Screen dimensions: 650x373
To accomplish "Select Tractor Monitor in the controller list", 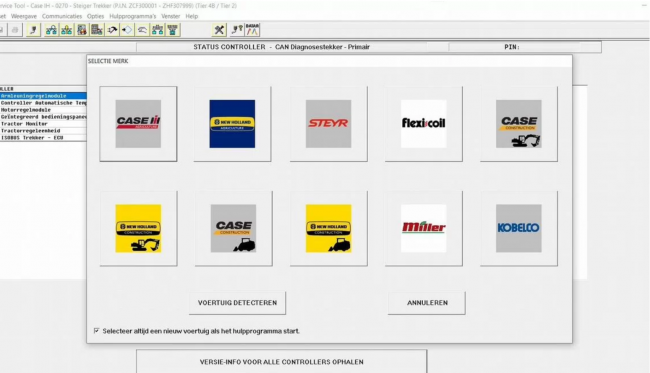I will (43, 124).
